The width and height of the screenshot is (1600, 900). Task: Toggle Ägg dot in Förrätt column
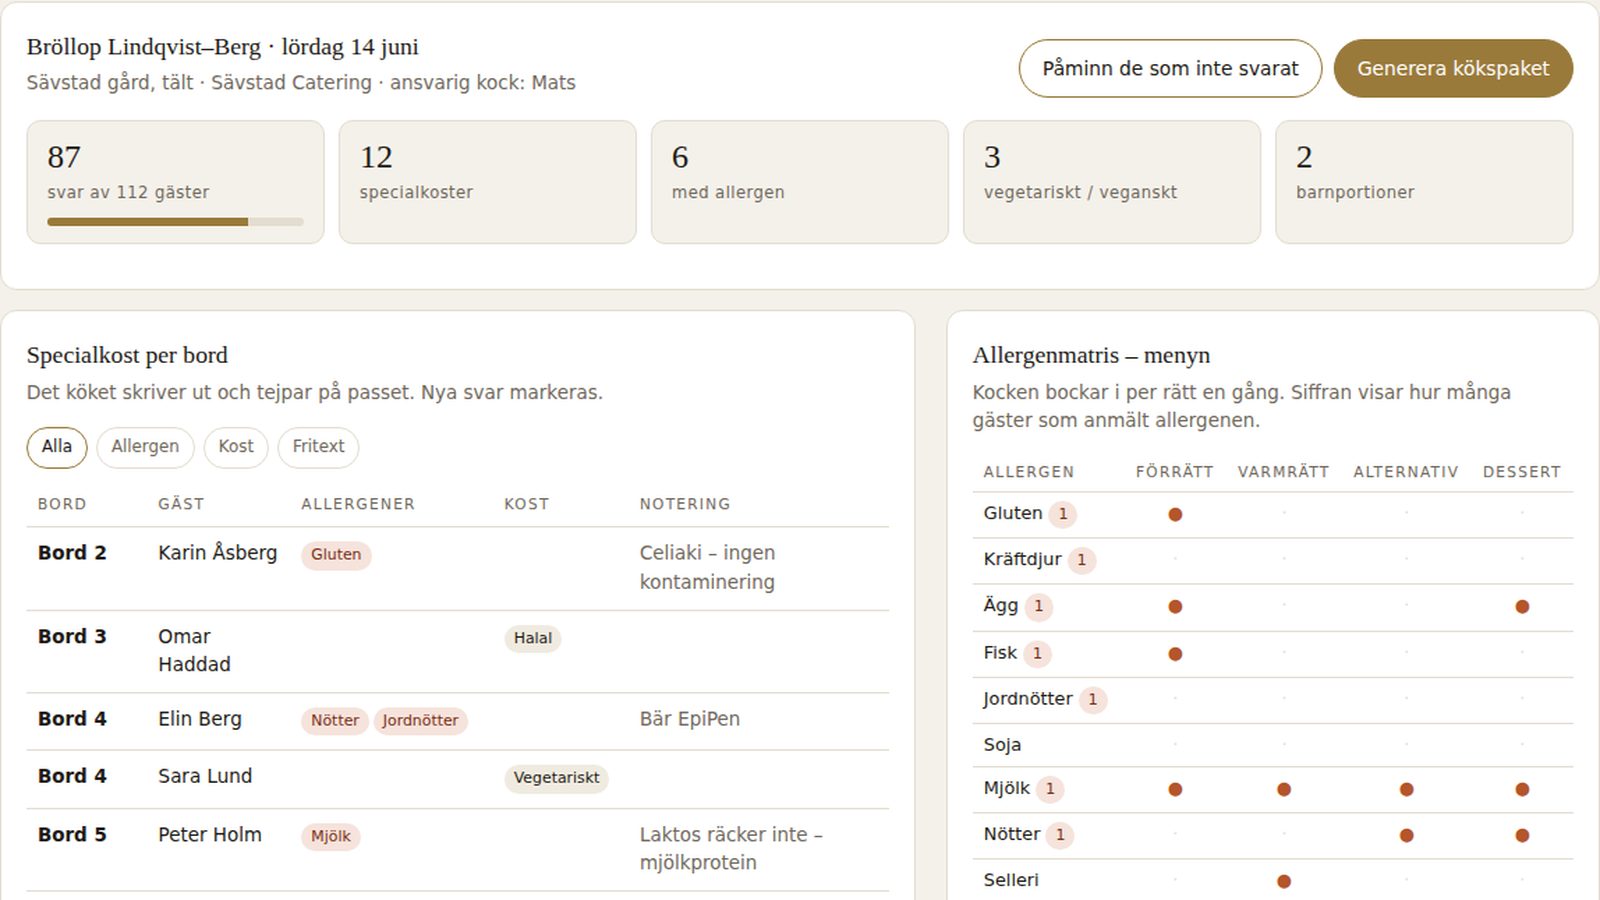1175,606
